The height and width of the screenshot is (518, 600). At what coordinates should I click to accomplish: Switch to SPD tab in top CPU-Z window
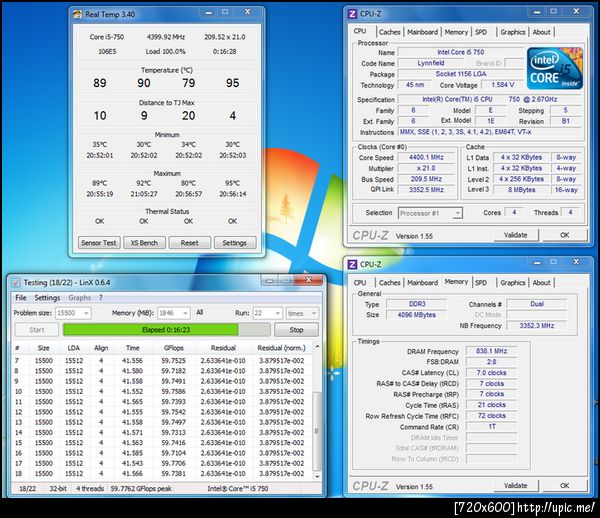pos(481,32)
